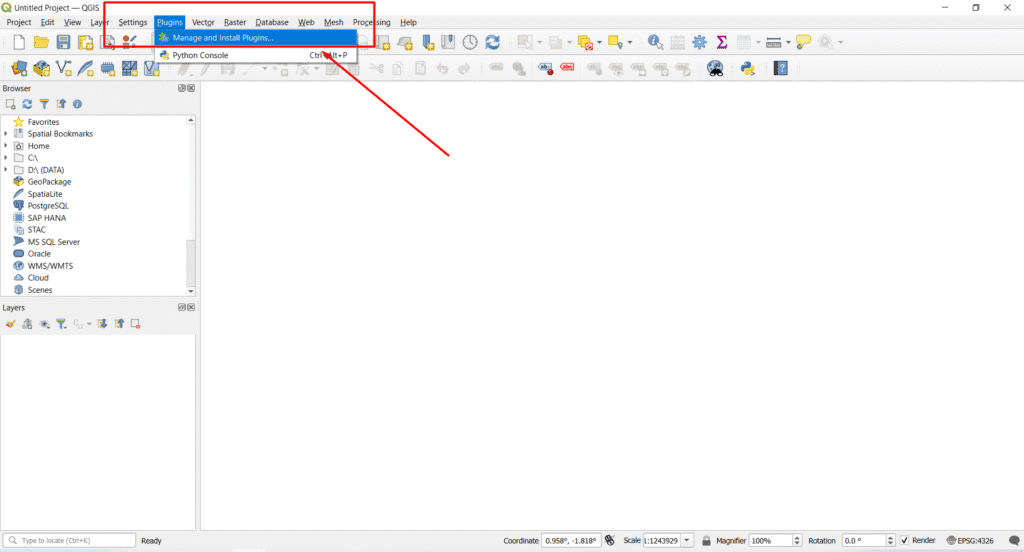Screen dimensions: 1024x552
Task: Collapse all layers in the Layers panel
Action: pyautogui.click(x=119, y=324)
